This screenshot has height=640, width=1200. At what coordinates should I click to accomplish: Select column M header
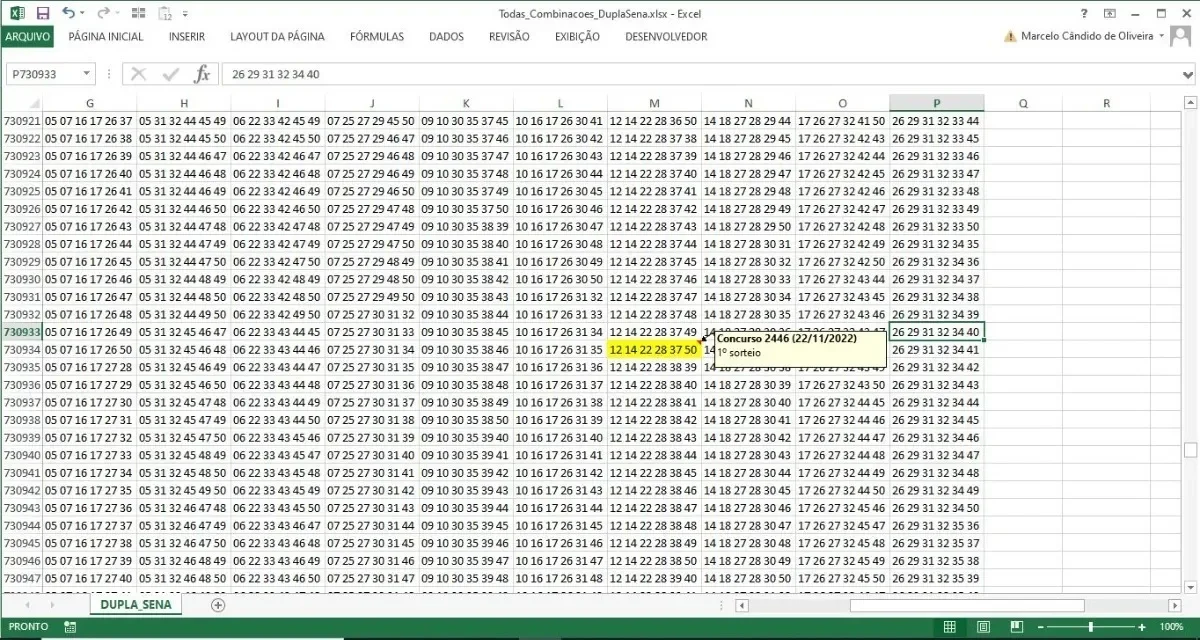click(654, 103)
